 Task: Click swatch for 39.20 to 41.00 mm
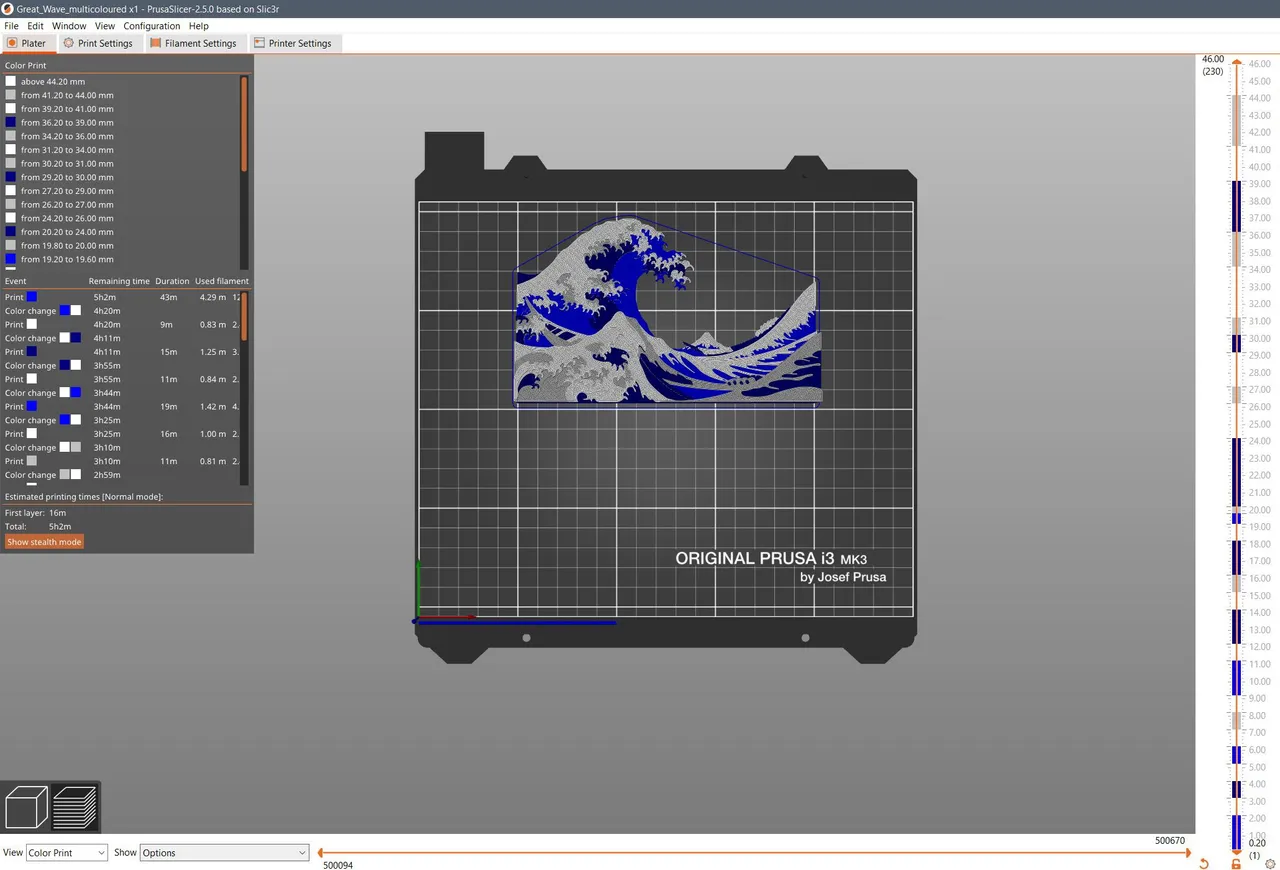(11, 109)
